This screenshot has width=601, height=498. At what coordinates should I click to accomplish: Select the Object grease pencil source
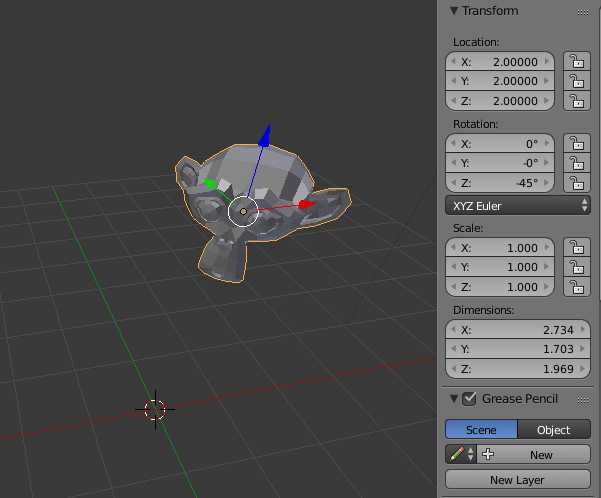(x=554, y=430)
